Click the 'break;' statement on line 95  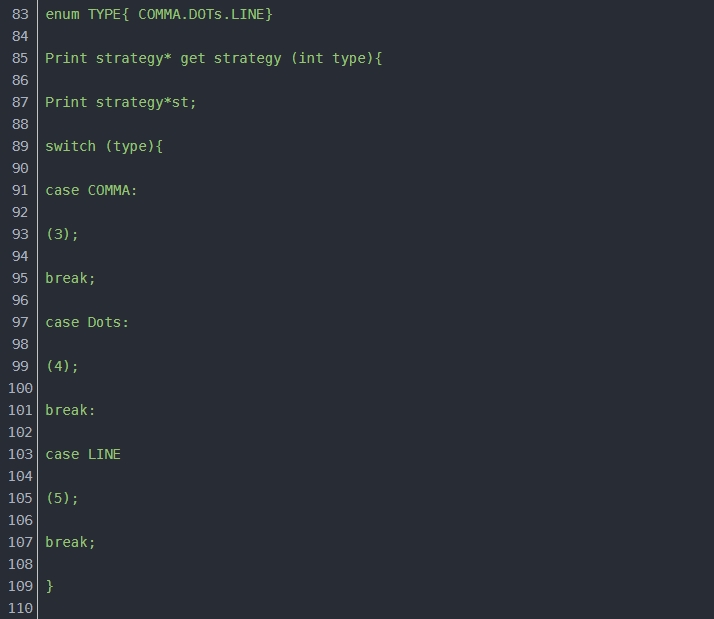(x=70, y=278)
